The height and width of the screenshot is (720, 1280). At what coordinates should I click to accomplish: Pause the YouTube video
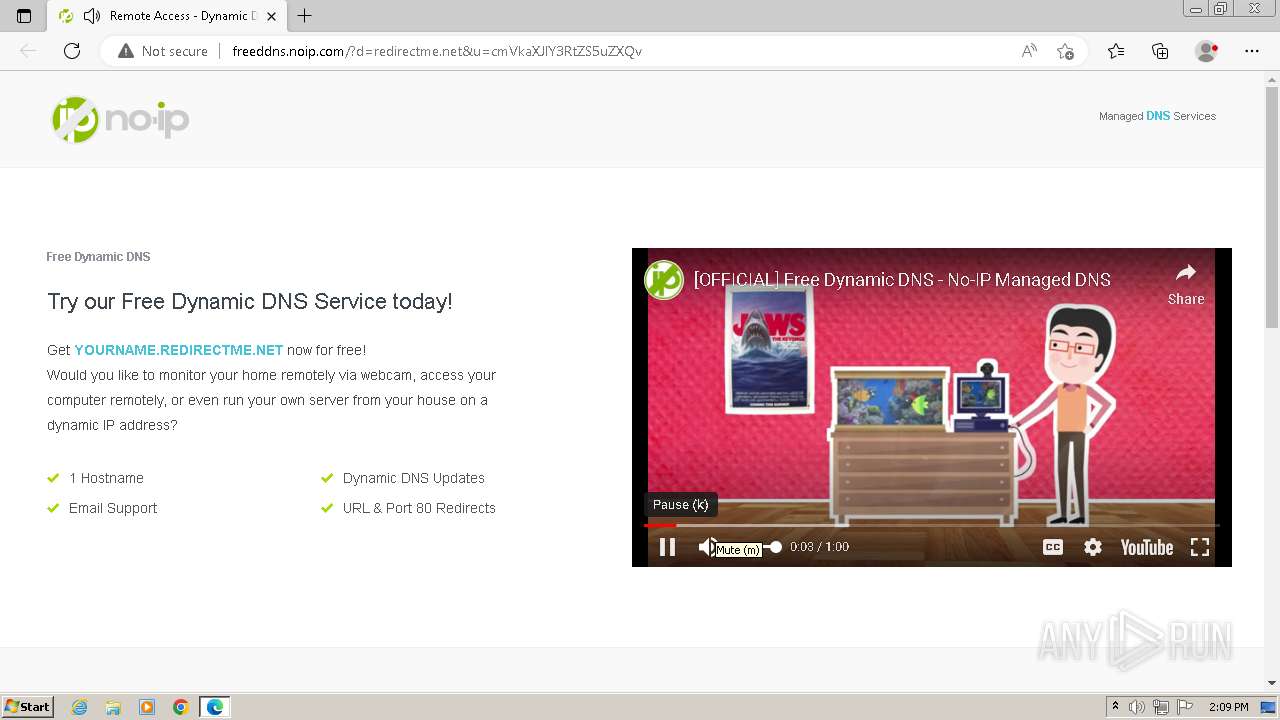667,547
